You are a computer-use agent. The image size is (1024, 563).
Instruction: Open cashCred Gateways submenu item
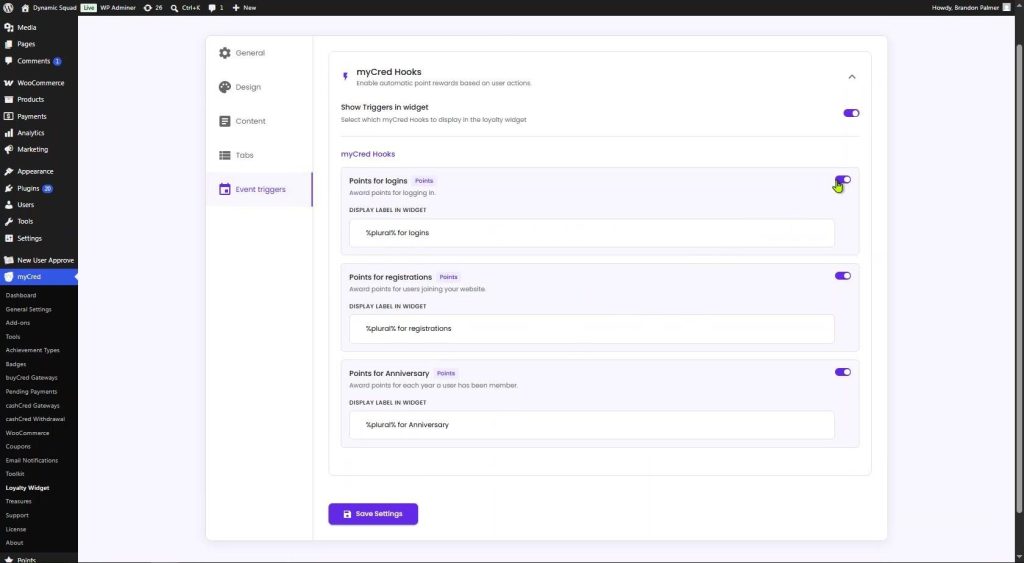pos(33,406)
